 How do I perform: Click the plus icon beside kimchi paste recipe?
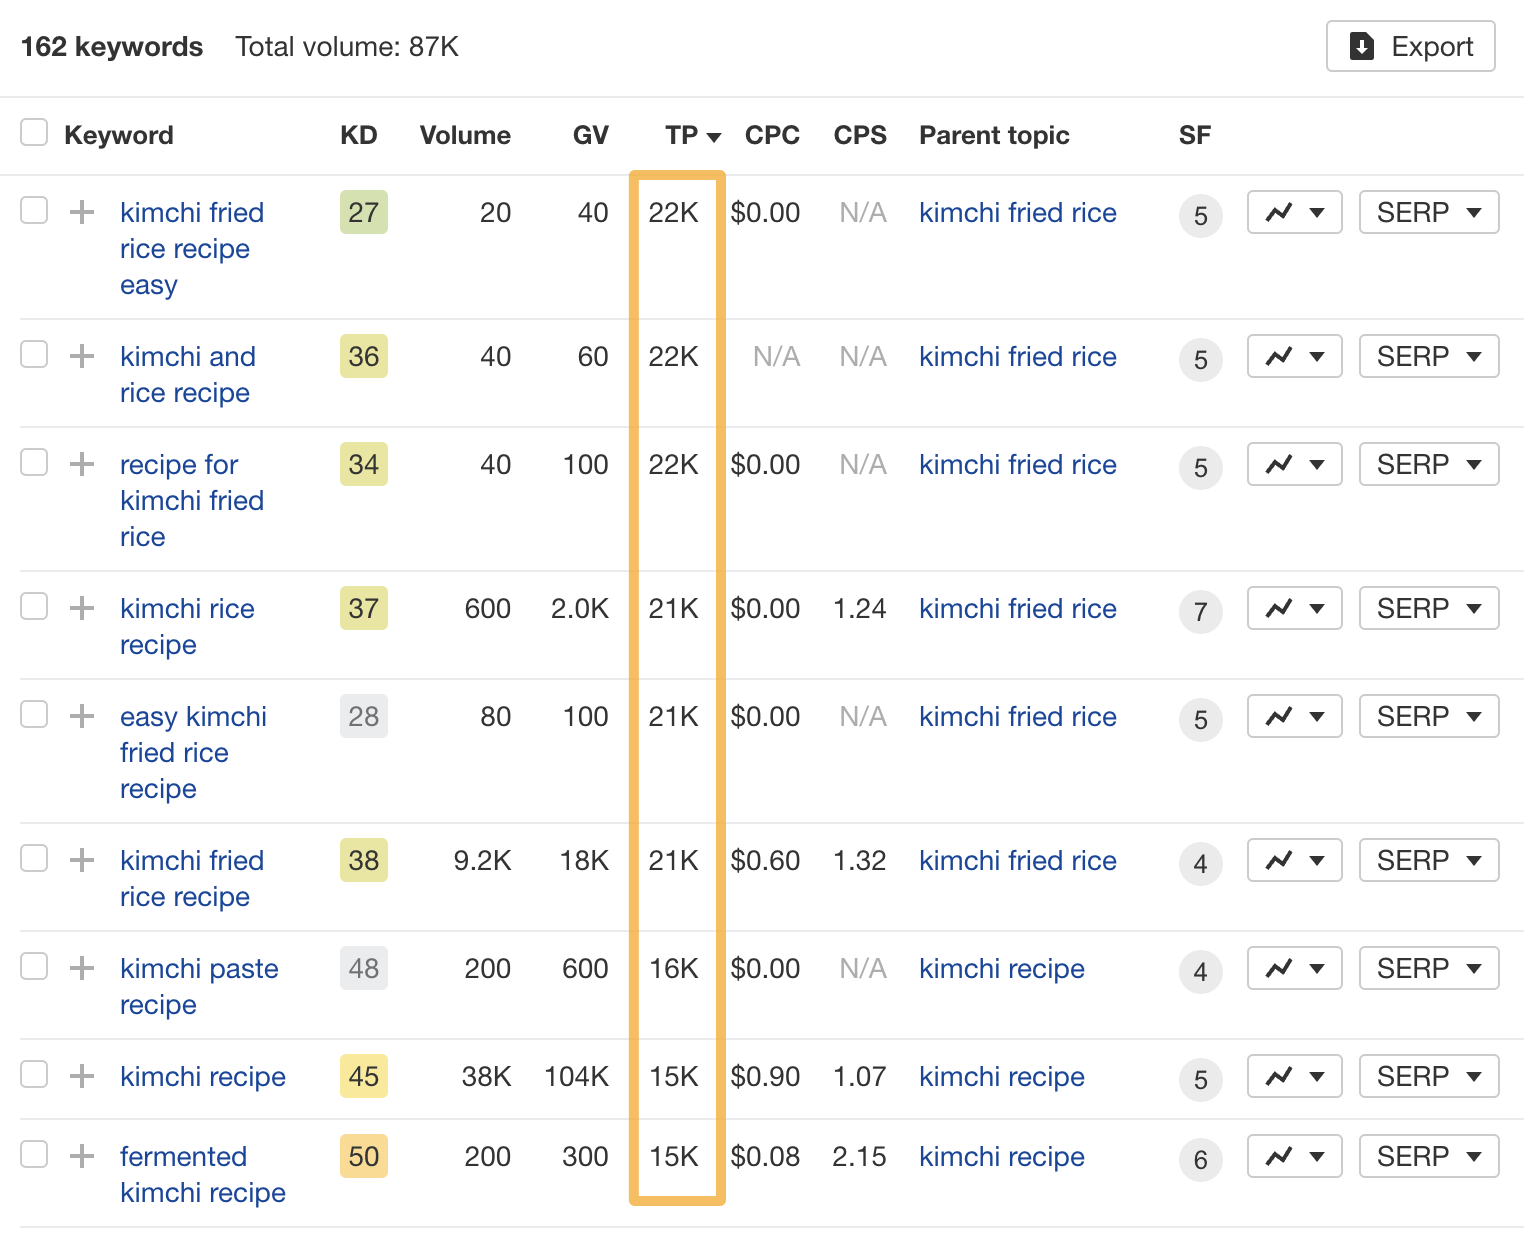pos(81,968)
